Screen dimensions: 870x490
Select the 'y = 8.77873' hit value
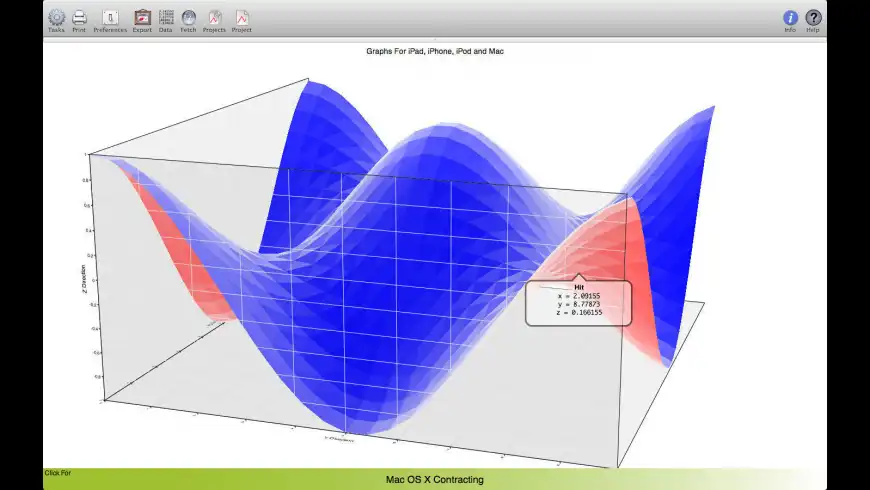[579, 304]
